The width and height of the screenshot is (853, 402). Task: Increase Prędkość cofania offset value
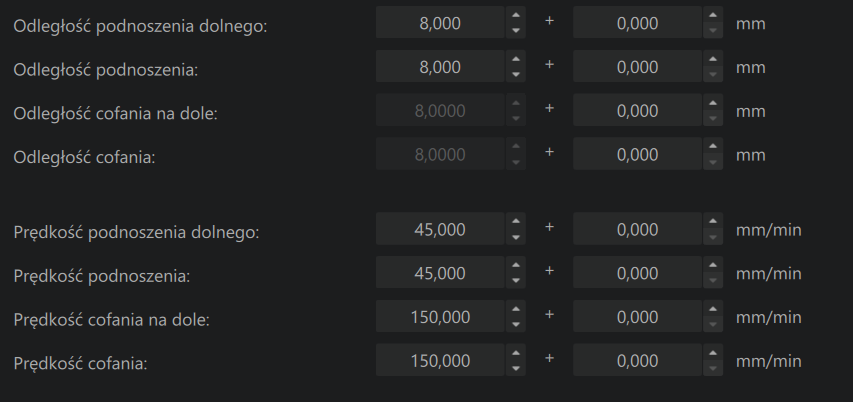coord(713,352)
